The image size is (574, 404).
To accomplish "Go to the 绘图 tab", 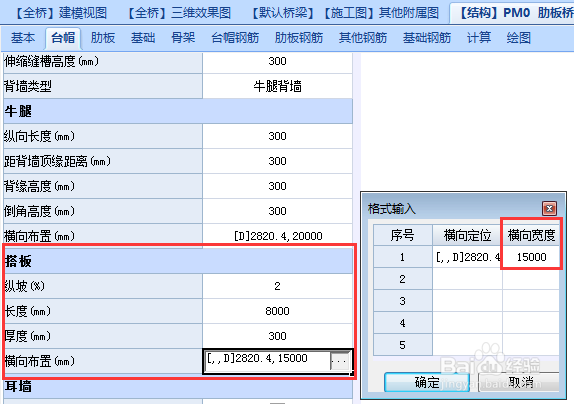I will (519, 38).
